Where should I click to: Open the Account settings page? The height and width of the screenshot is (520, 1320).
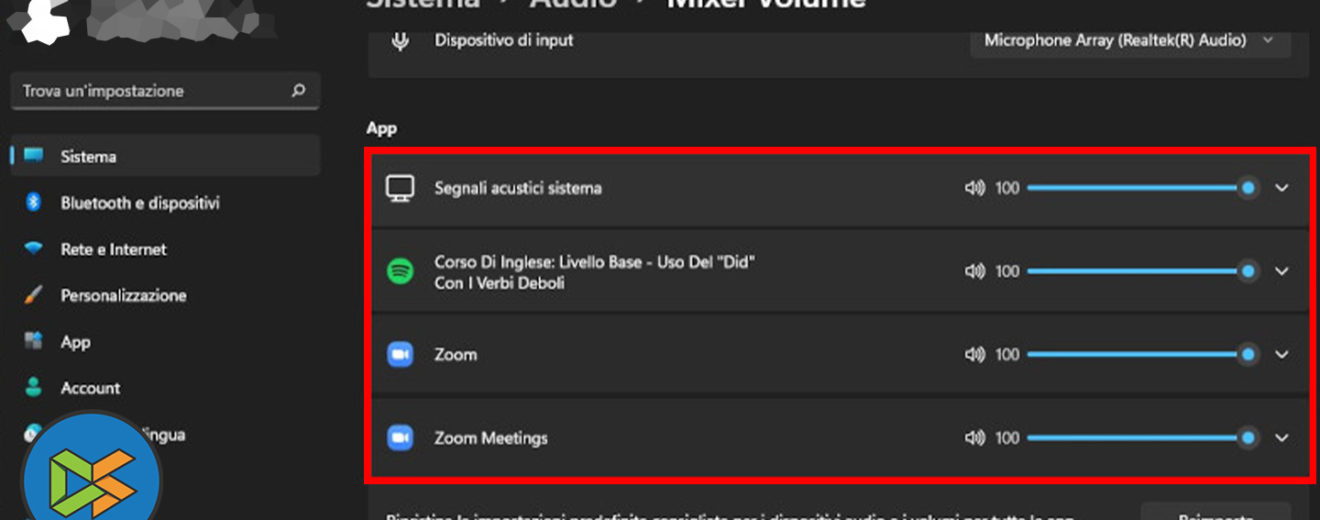click(90, 388)
